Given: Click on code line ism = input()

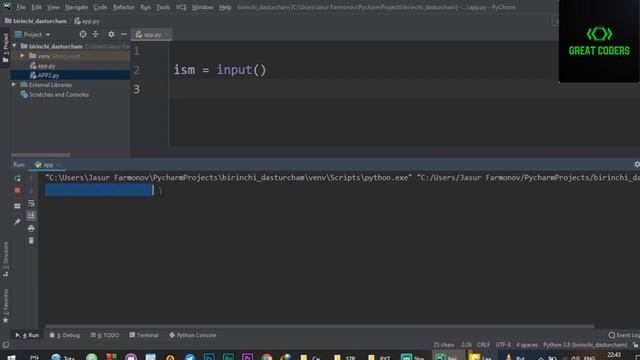Looking at the screenshot, I should pyautogui.click(x=220, y=70).
